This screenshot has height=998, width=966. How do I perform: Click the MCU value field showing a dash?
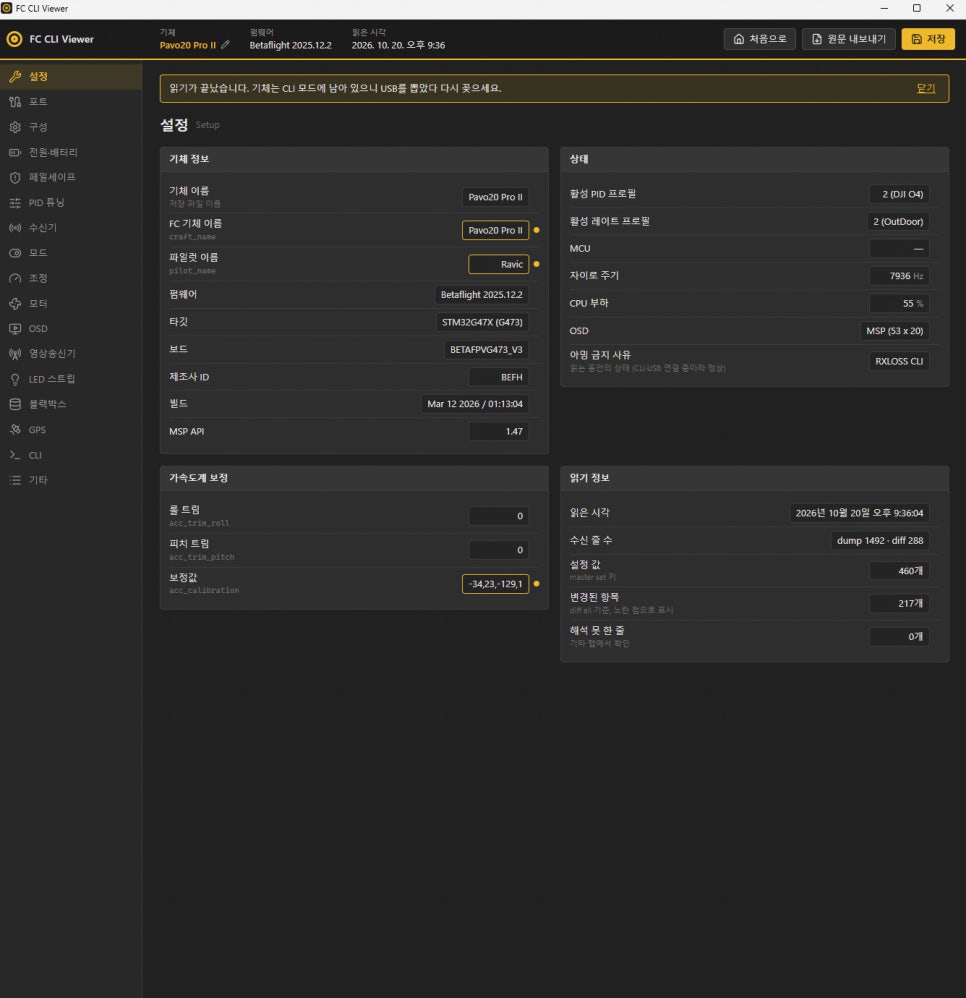(899, 249)
